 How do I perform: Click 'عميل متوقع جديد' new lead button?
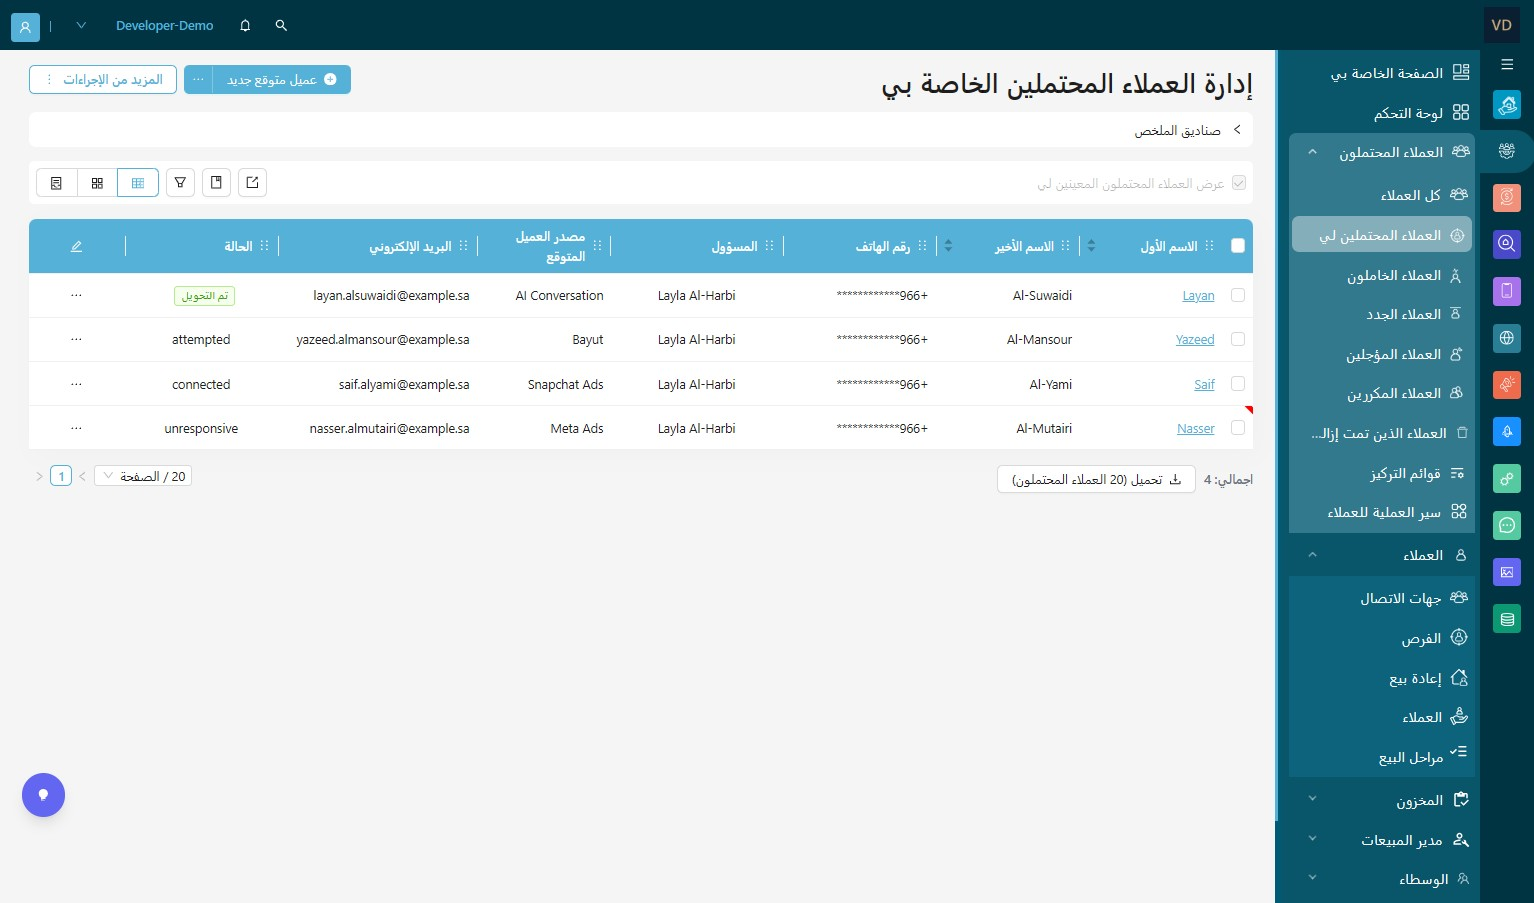282,80
